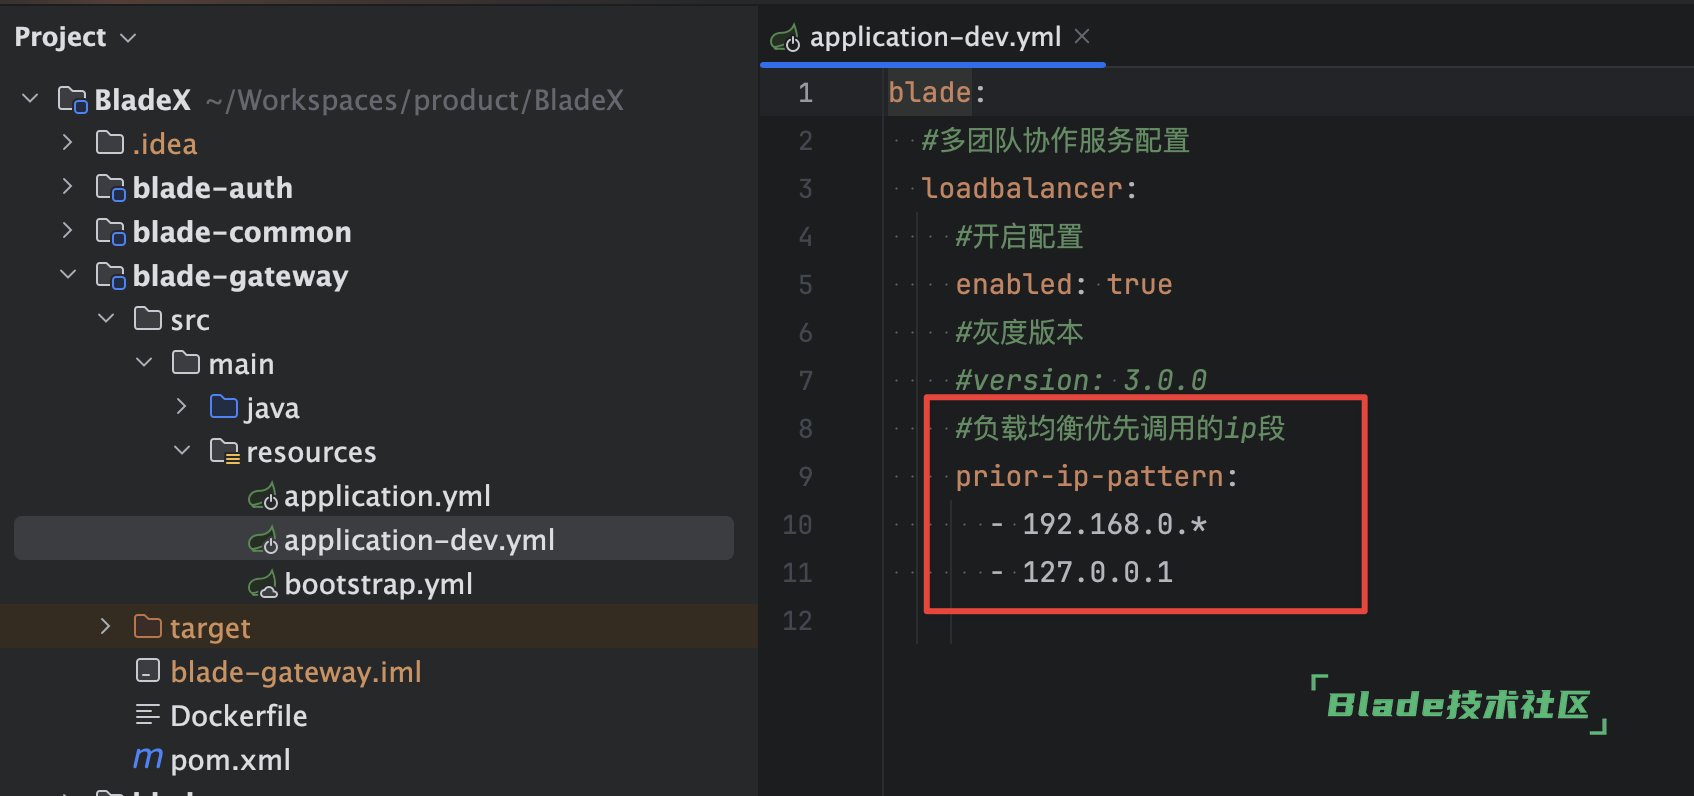Click the target folder icon
Image resolution: width=1694 pixels, height=796 pixels.
click(148, 627)
